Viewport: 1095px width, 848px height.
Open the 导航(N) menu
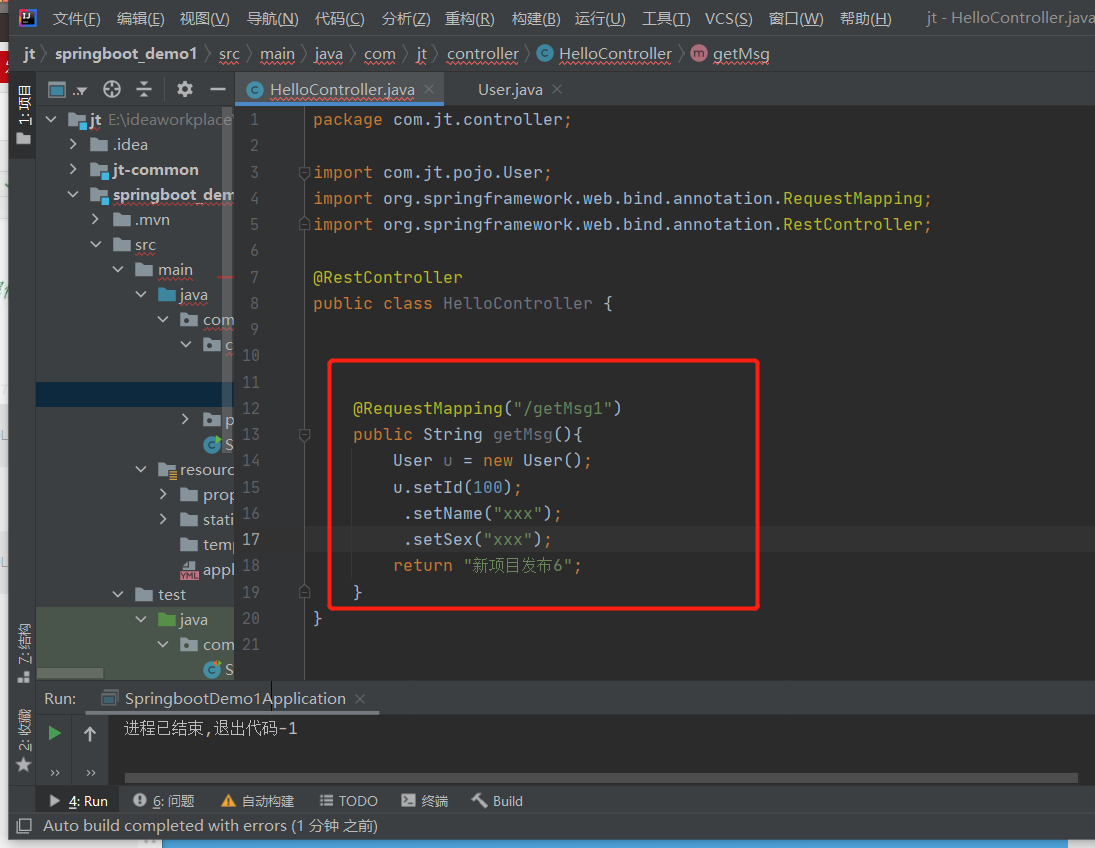[272, 19]
